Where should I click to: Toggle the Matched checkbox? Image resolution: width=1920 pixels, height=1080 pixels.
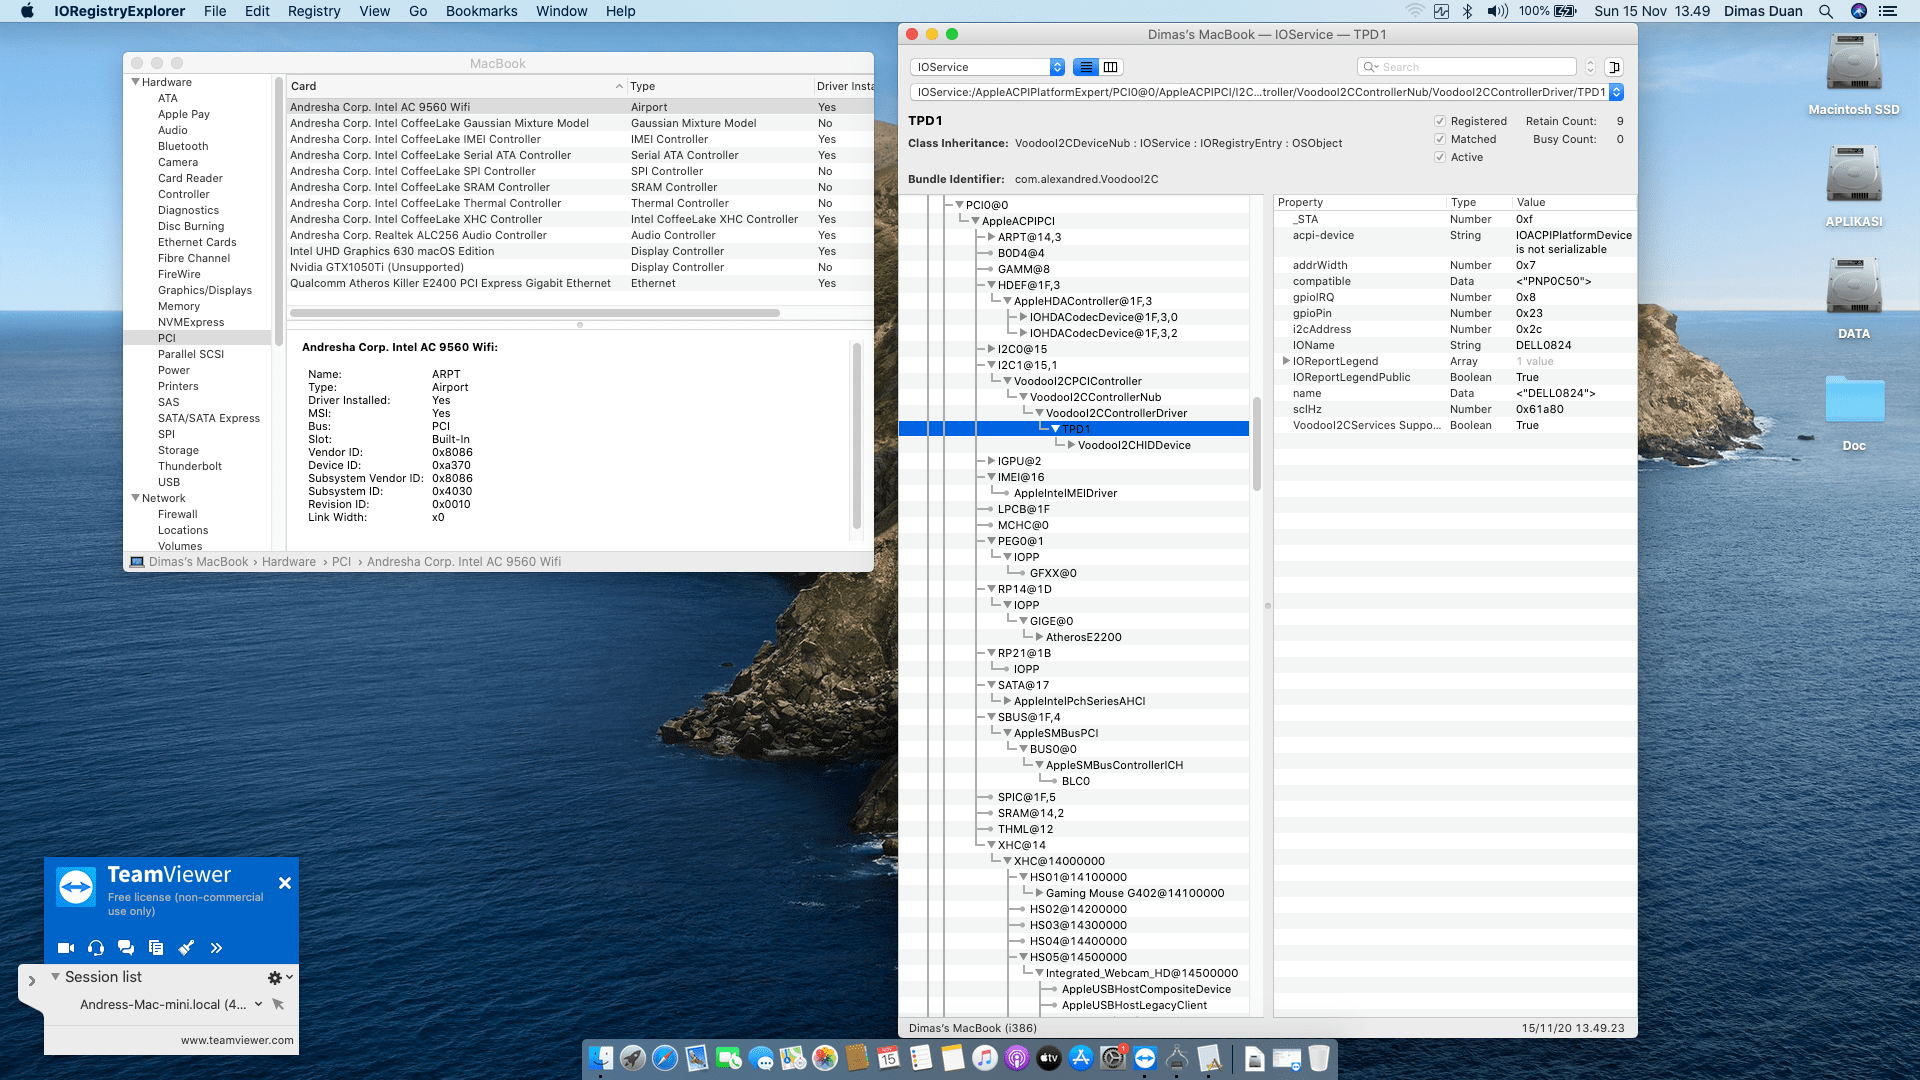[1440, 139]
